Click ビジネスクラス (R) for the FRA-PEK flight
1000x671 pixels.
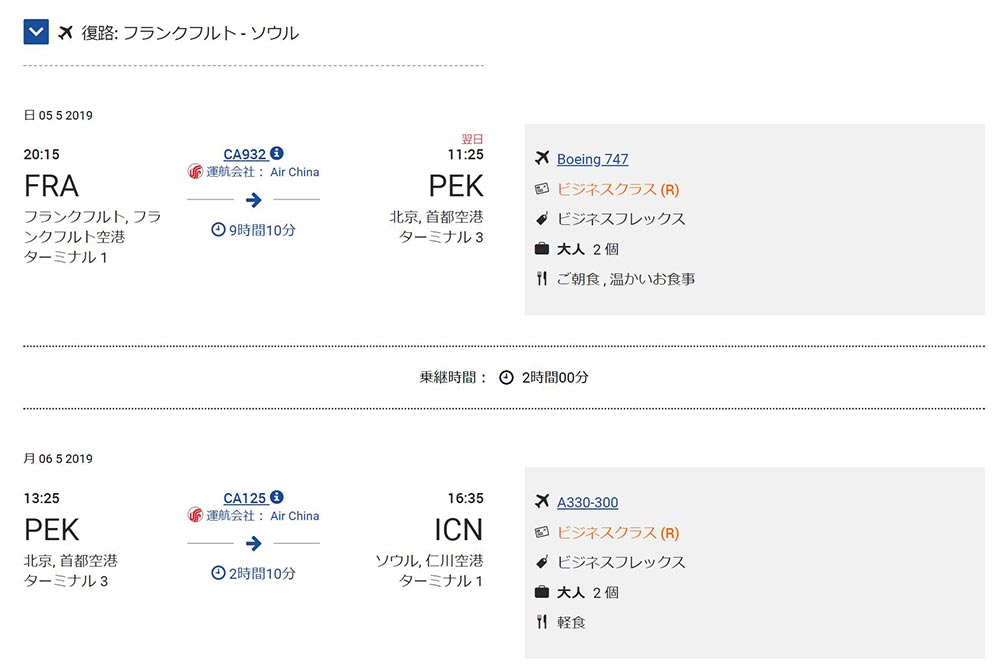coord(617,189)
